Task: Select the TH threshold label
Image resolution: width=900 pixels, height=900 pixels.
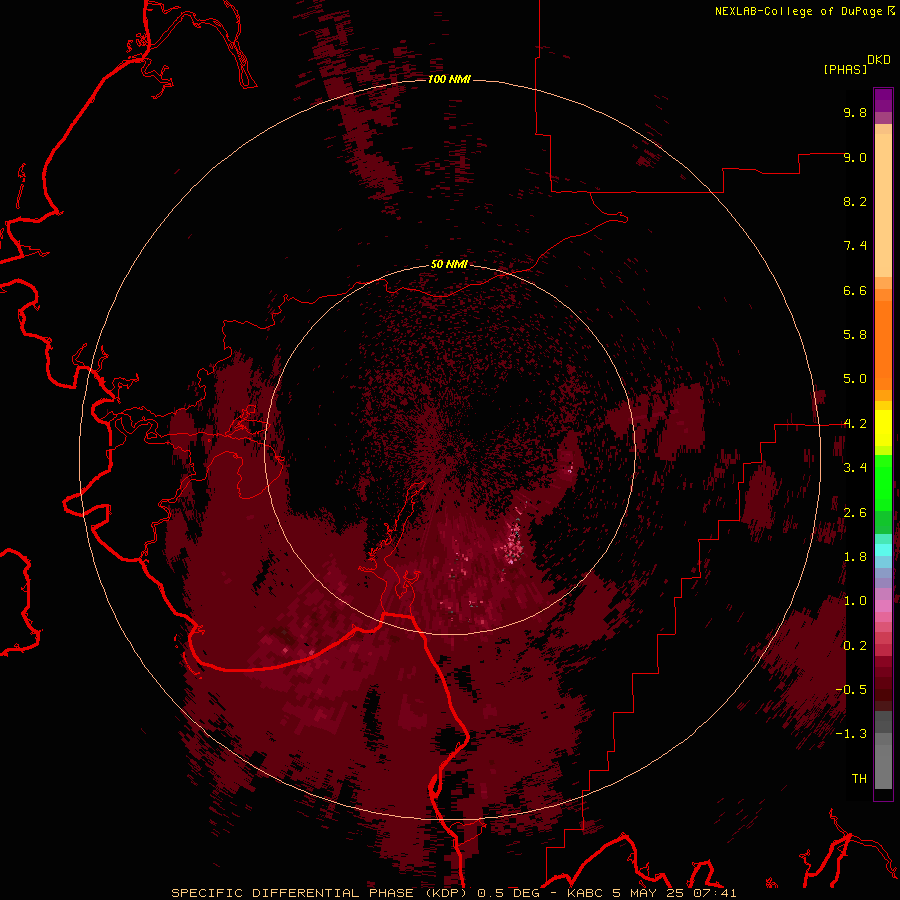Action: tap(859, 779)
